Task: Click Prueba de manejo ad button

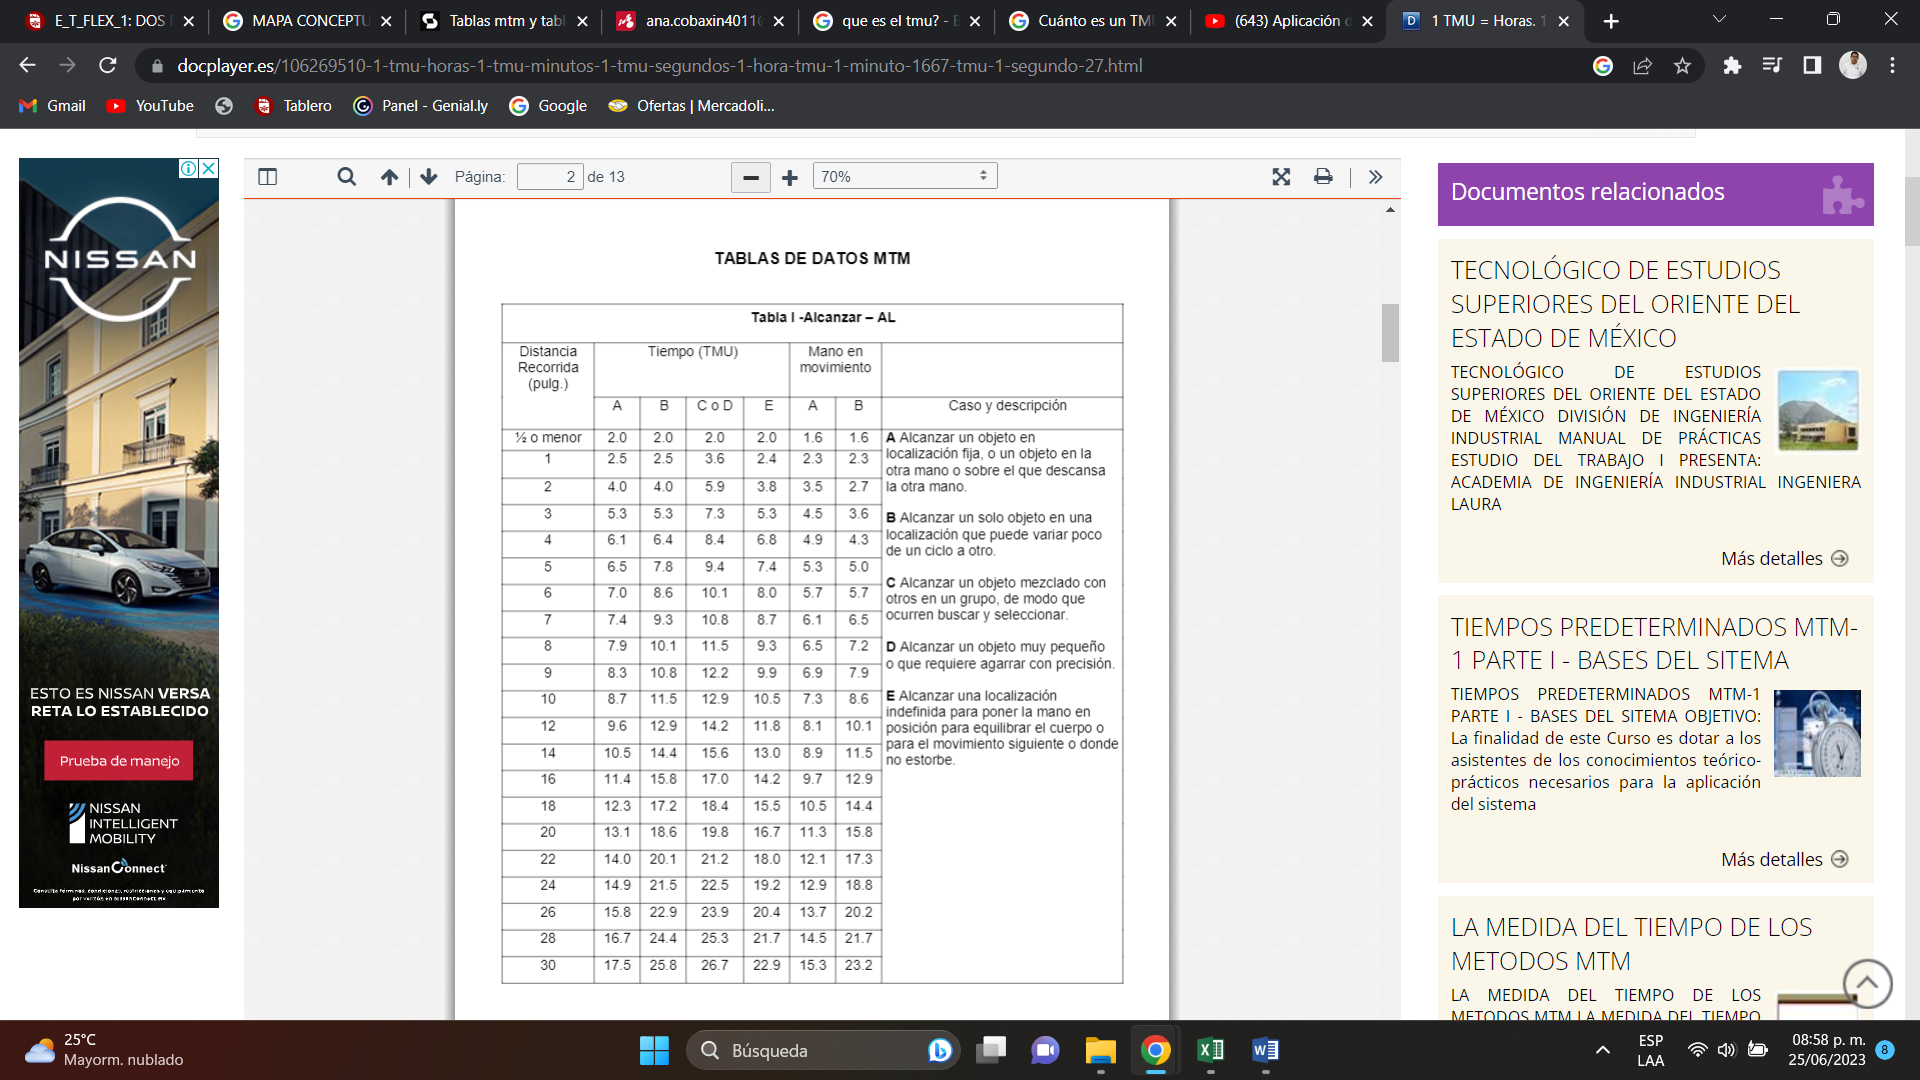Action: coord(119,761)
